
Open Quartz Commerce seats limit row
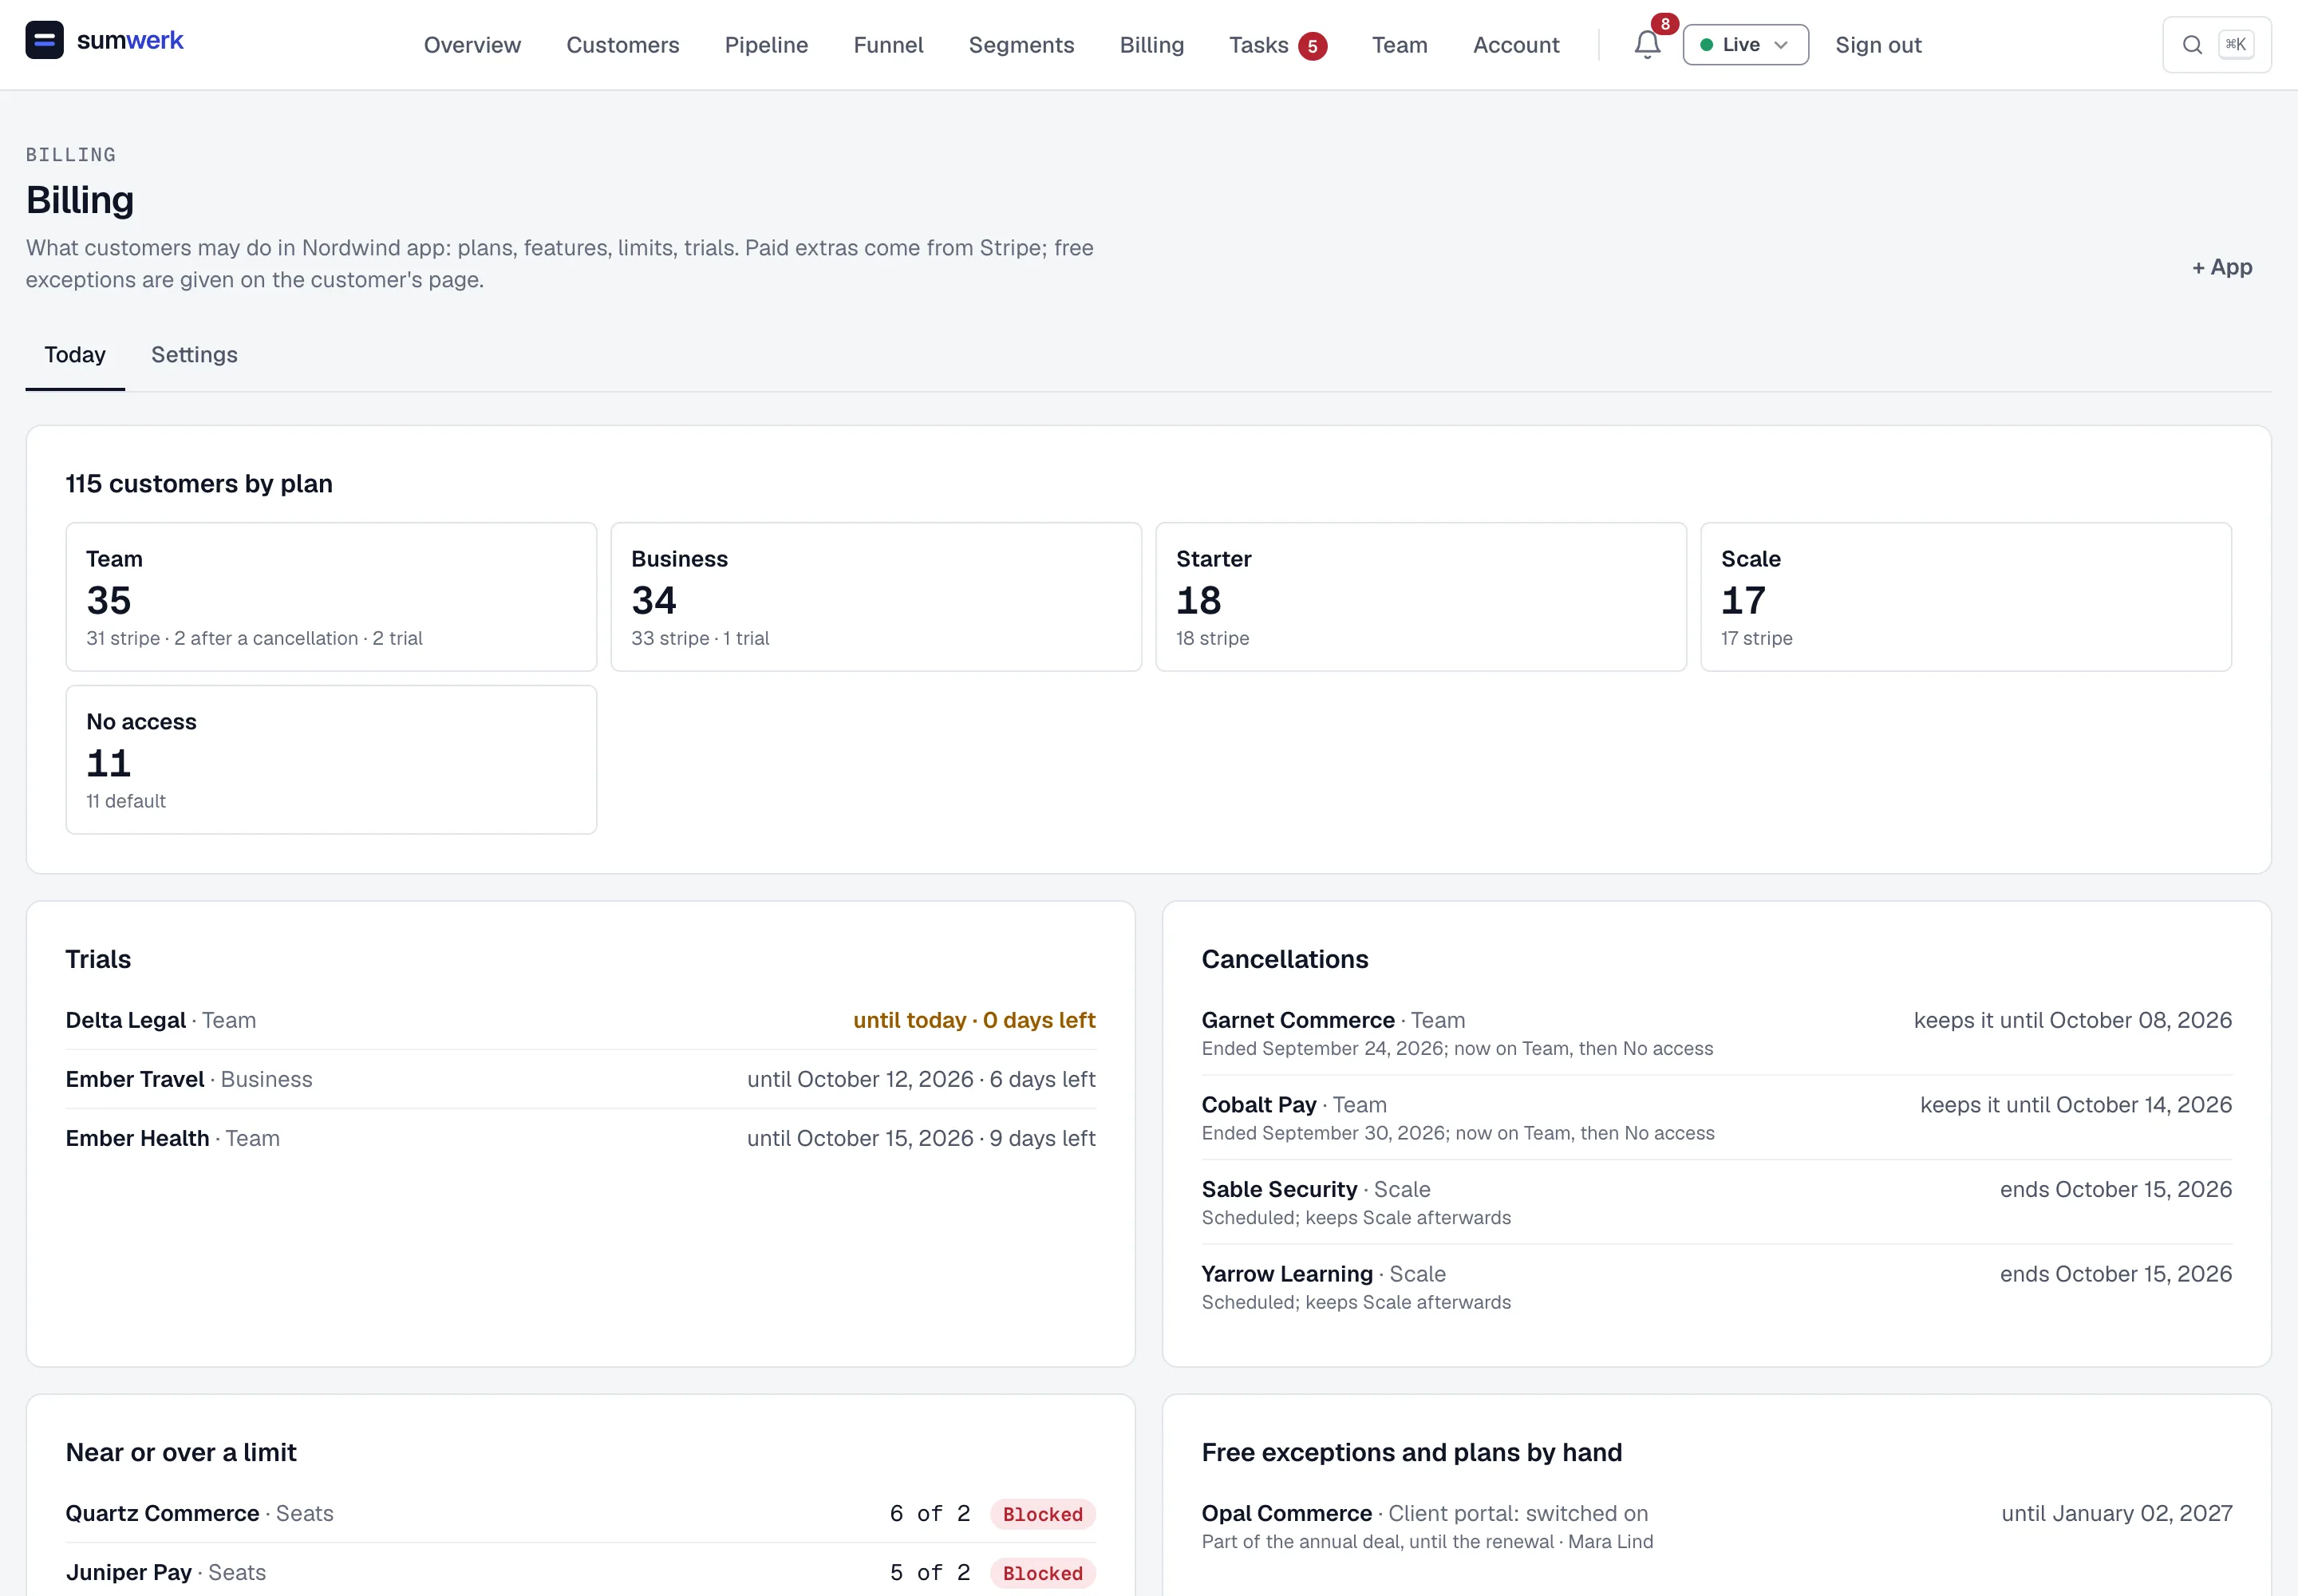pos(580,1514)
